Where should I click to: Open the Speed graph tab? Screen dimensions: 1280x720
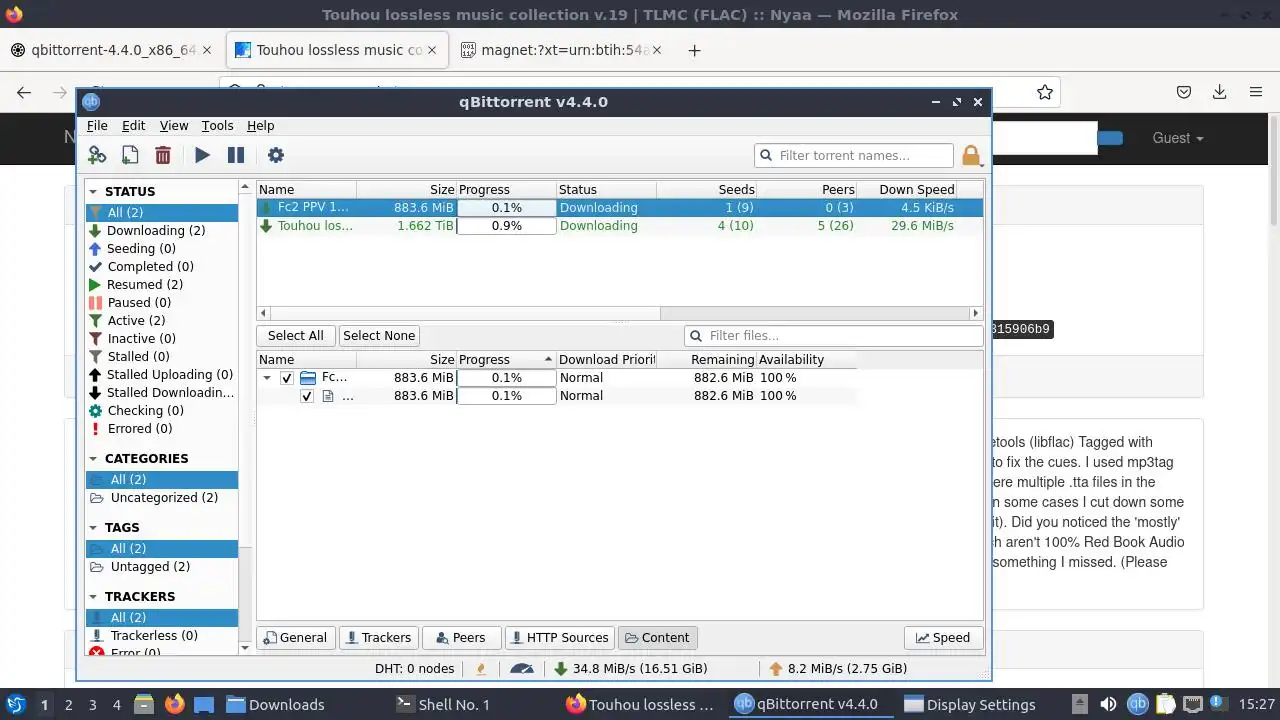pyautogui.click(x=943, y=637)
